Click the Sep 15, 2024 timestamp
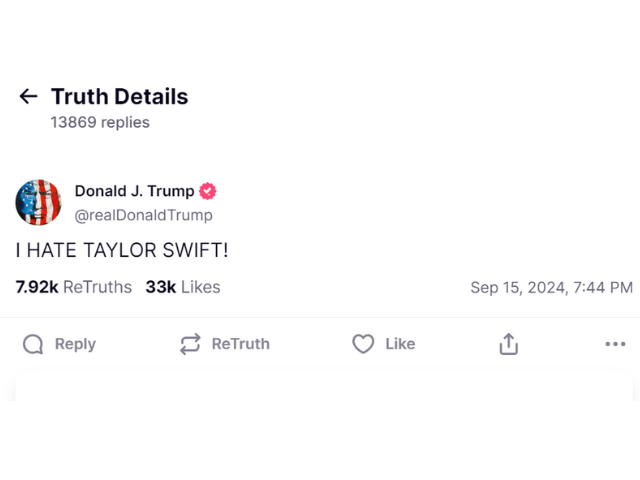The image size is (640, 480). [551, 287]
